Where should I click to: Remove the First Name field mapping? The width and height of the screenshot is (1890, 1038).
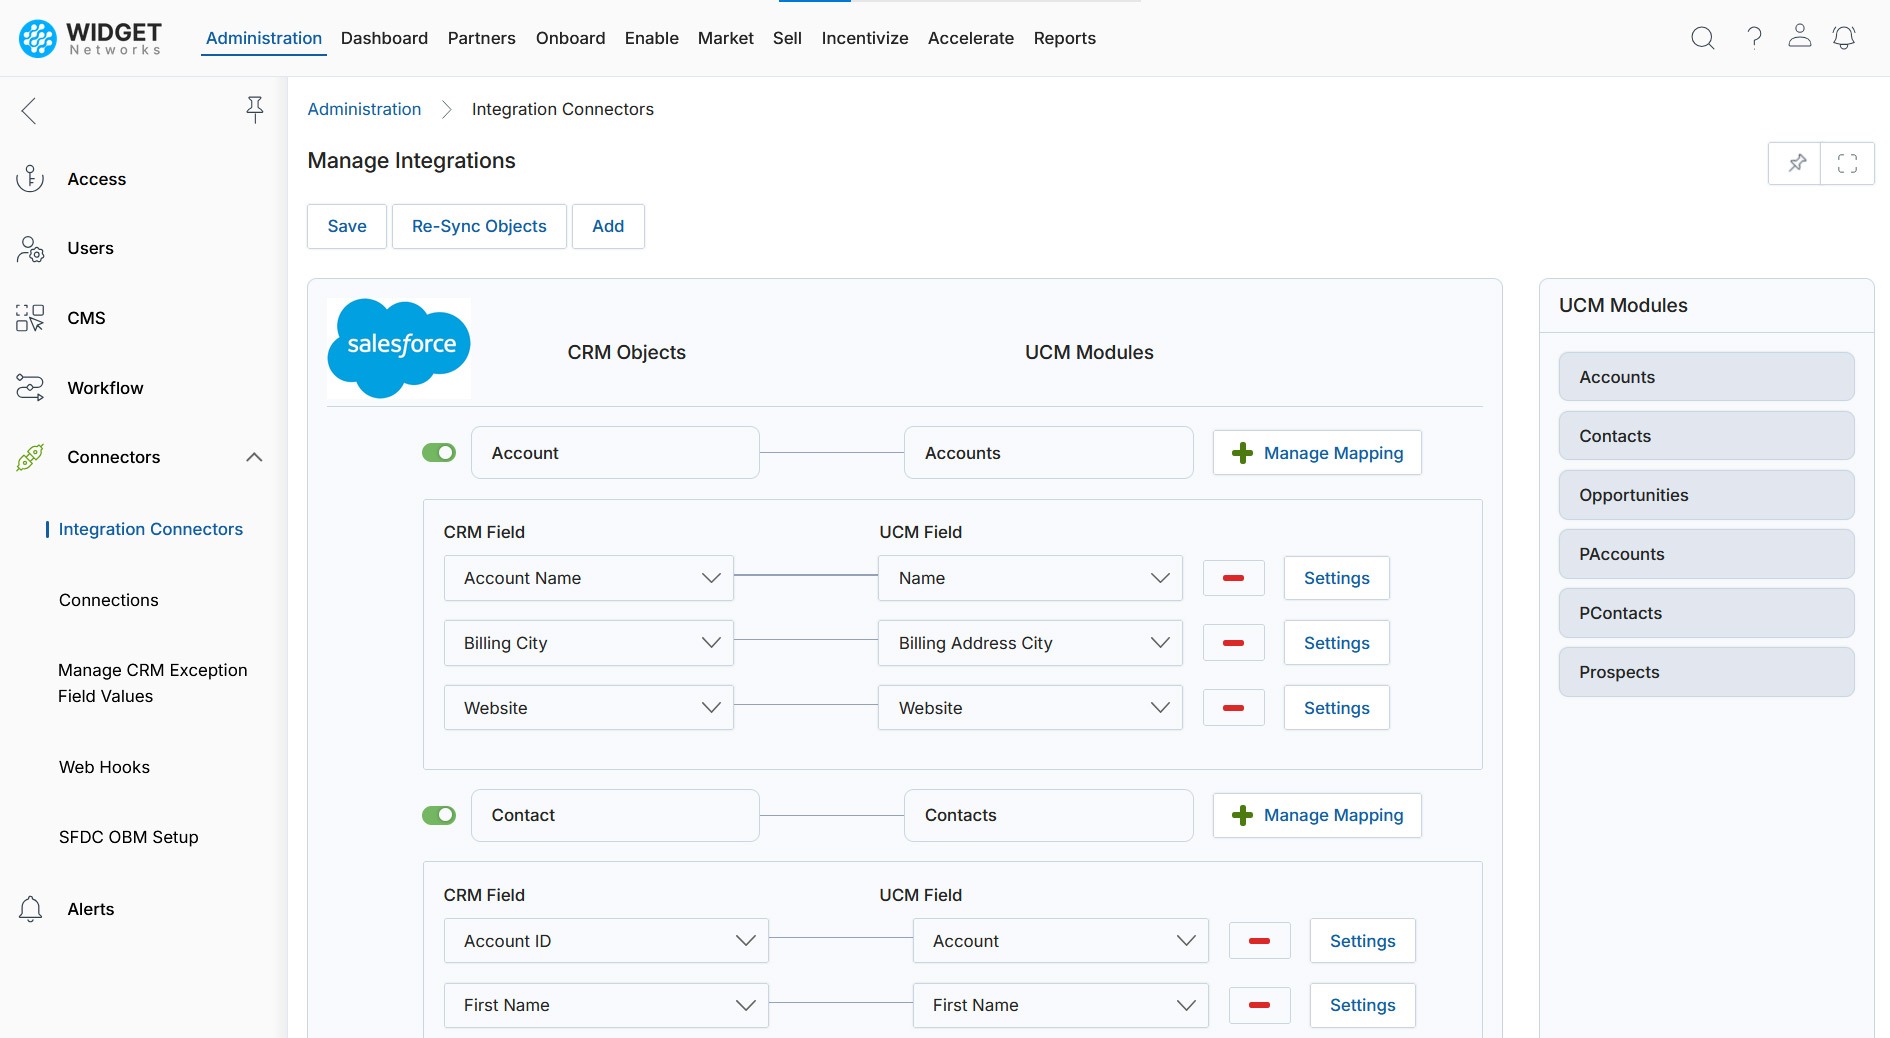1259,1005
